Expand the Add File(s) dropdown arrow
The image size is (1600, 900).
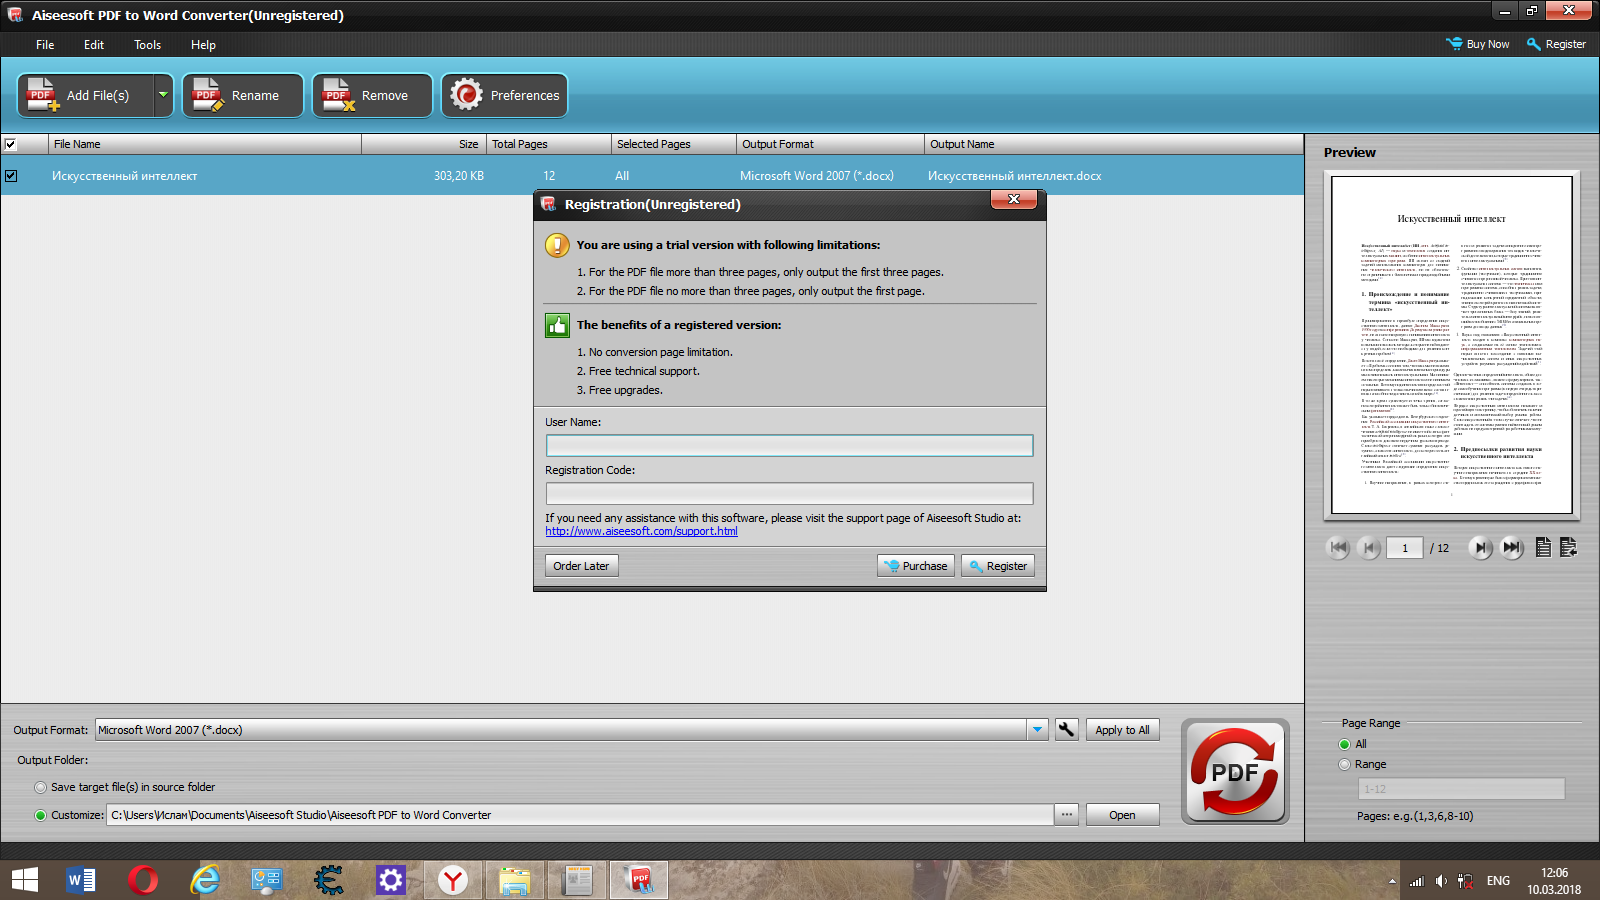[x=163, y=96]
